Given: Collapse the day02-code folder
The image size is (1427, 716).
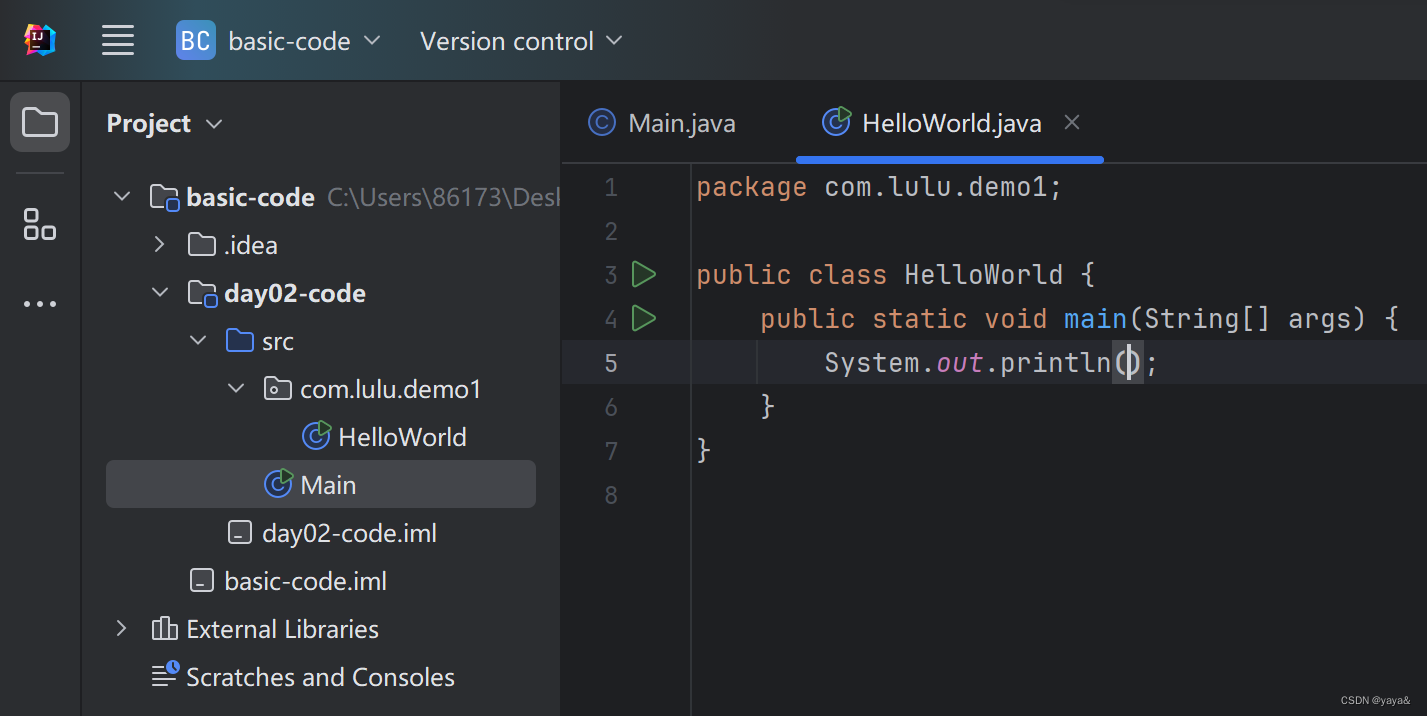Looking at the screenshot, I should pyautogui.click(x=160, y=292).
